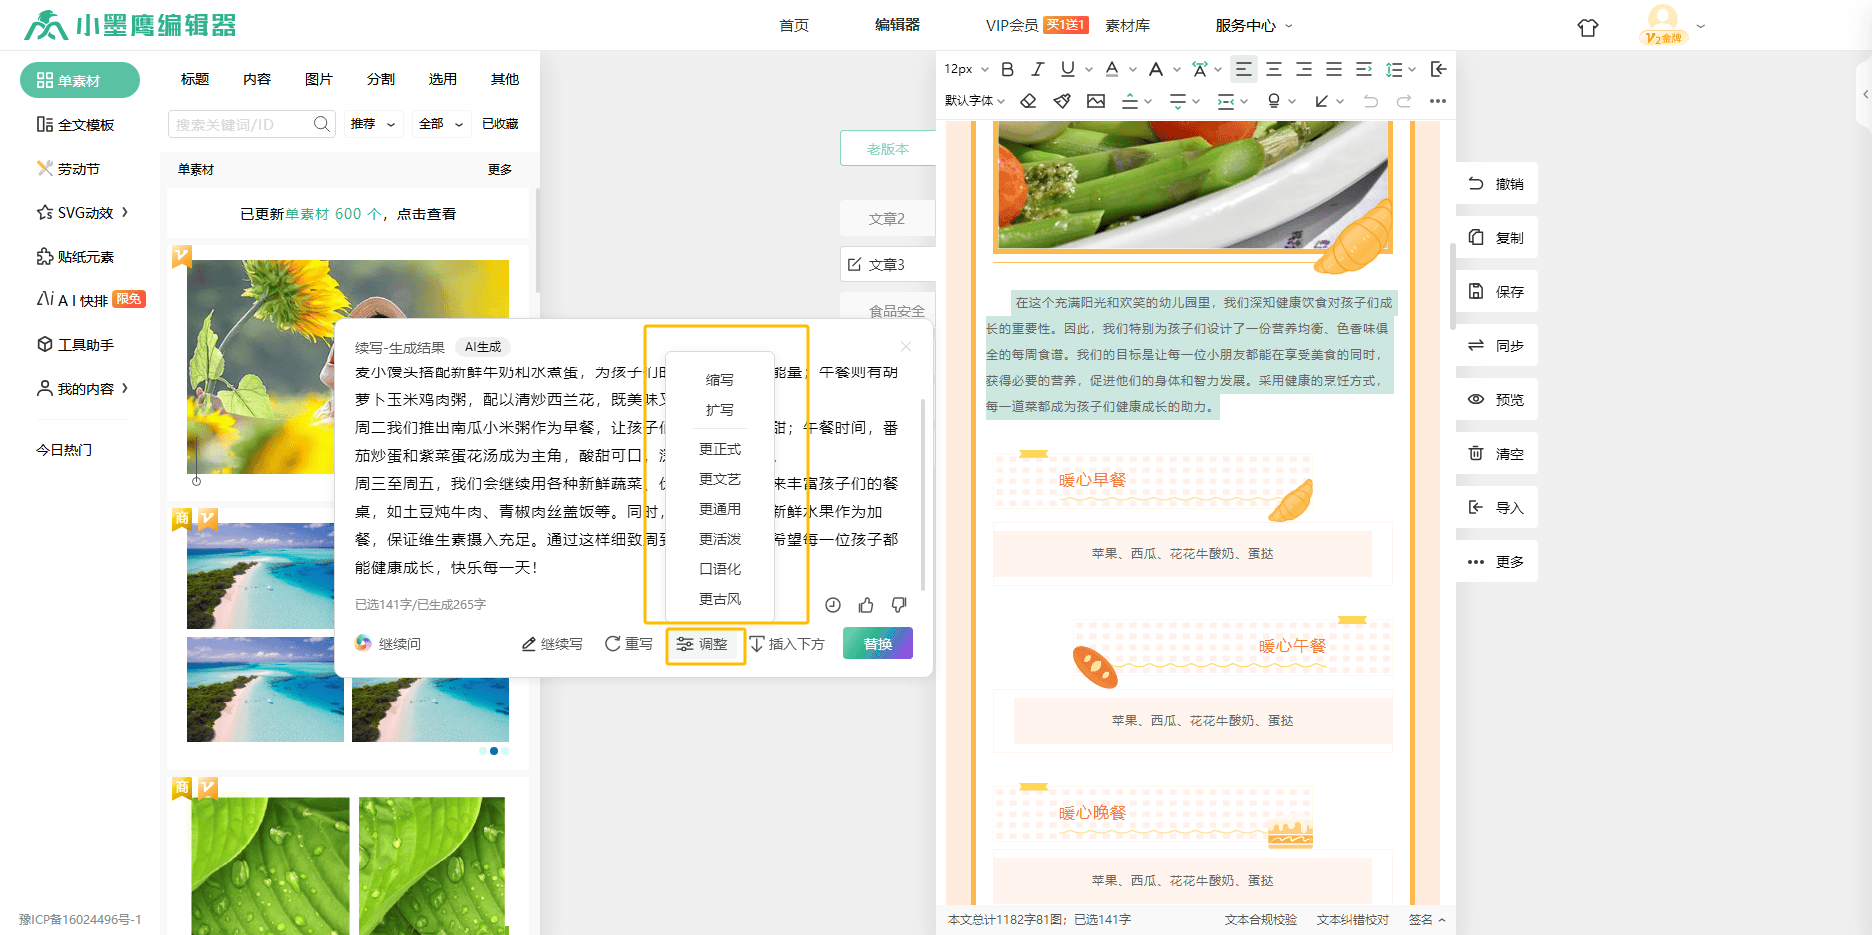Enable left text alignment
The width and height of the screenshot is (1872, 935).
(1243, 69)
